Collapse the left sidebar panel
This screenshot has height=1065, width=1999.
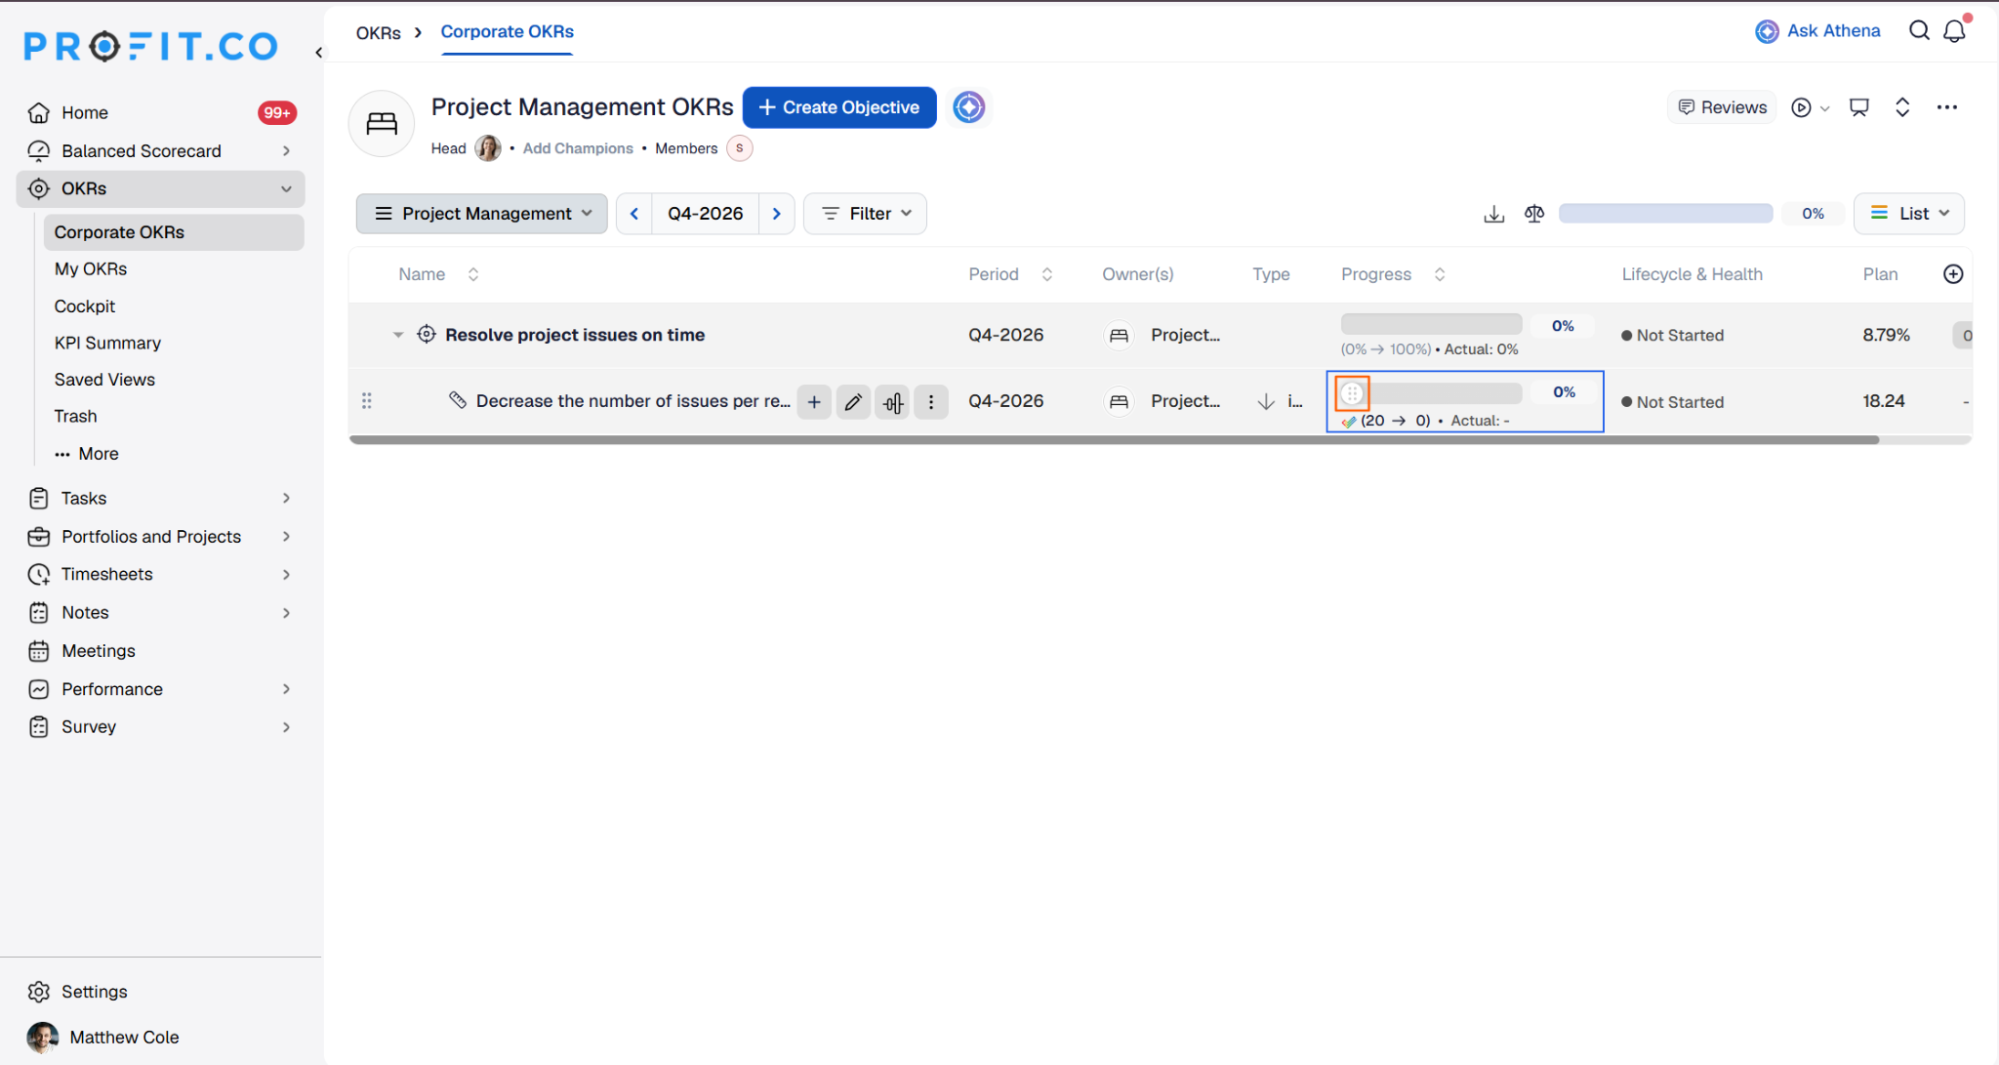tap(319, 52)
